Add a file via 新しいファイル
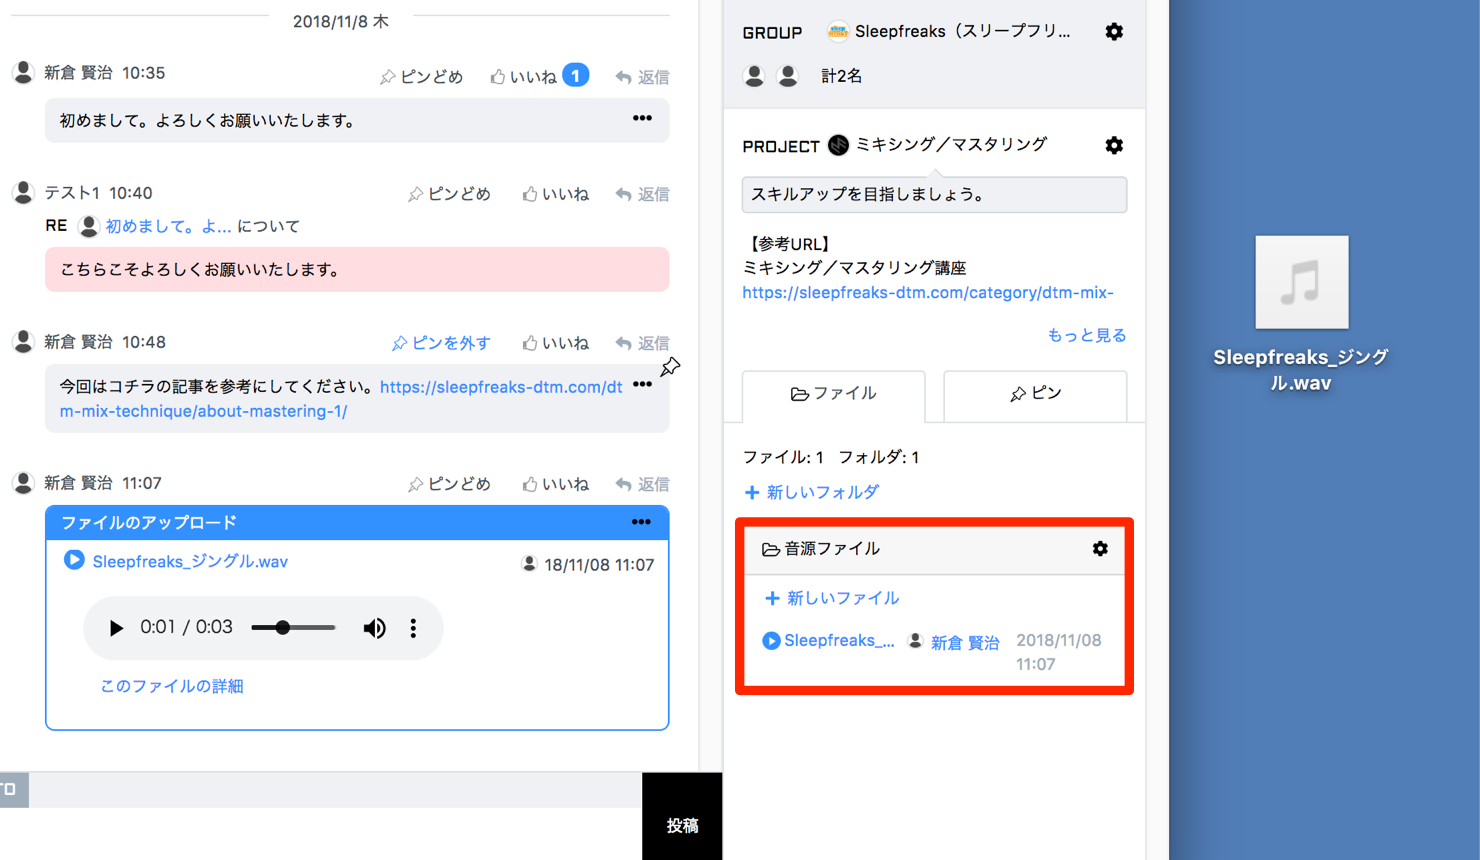The width and height of the screenshot is (1480, 860). 831,598
